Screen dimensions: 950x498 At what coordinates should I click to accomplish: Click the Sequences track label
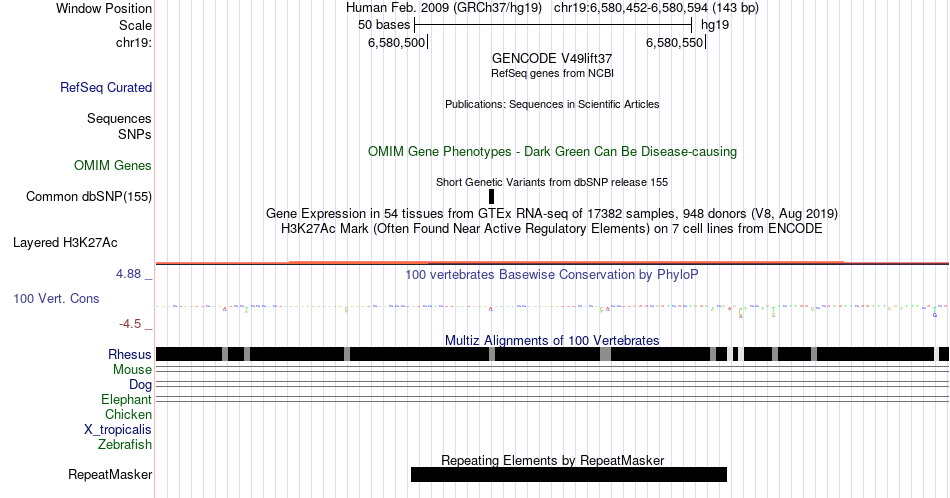coord(119,118)
